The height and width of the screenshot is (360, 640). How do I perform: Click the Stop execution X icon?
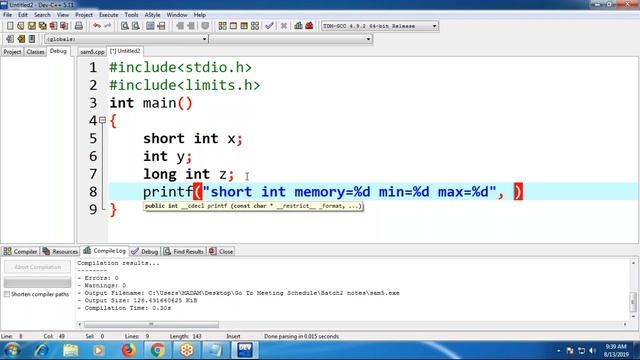284,26
